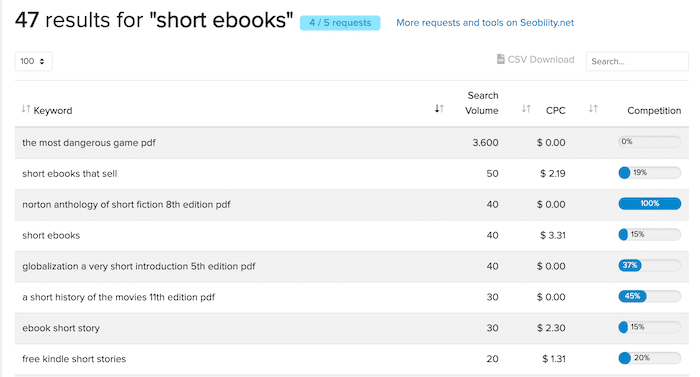
Task: Click the Keyword column header
Action: click(x=53, y=110)
